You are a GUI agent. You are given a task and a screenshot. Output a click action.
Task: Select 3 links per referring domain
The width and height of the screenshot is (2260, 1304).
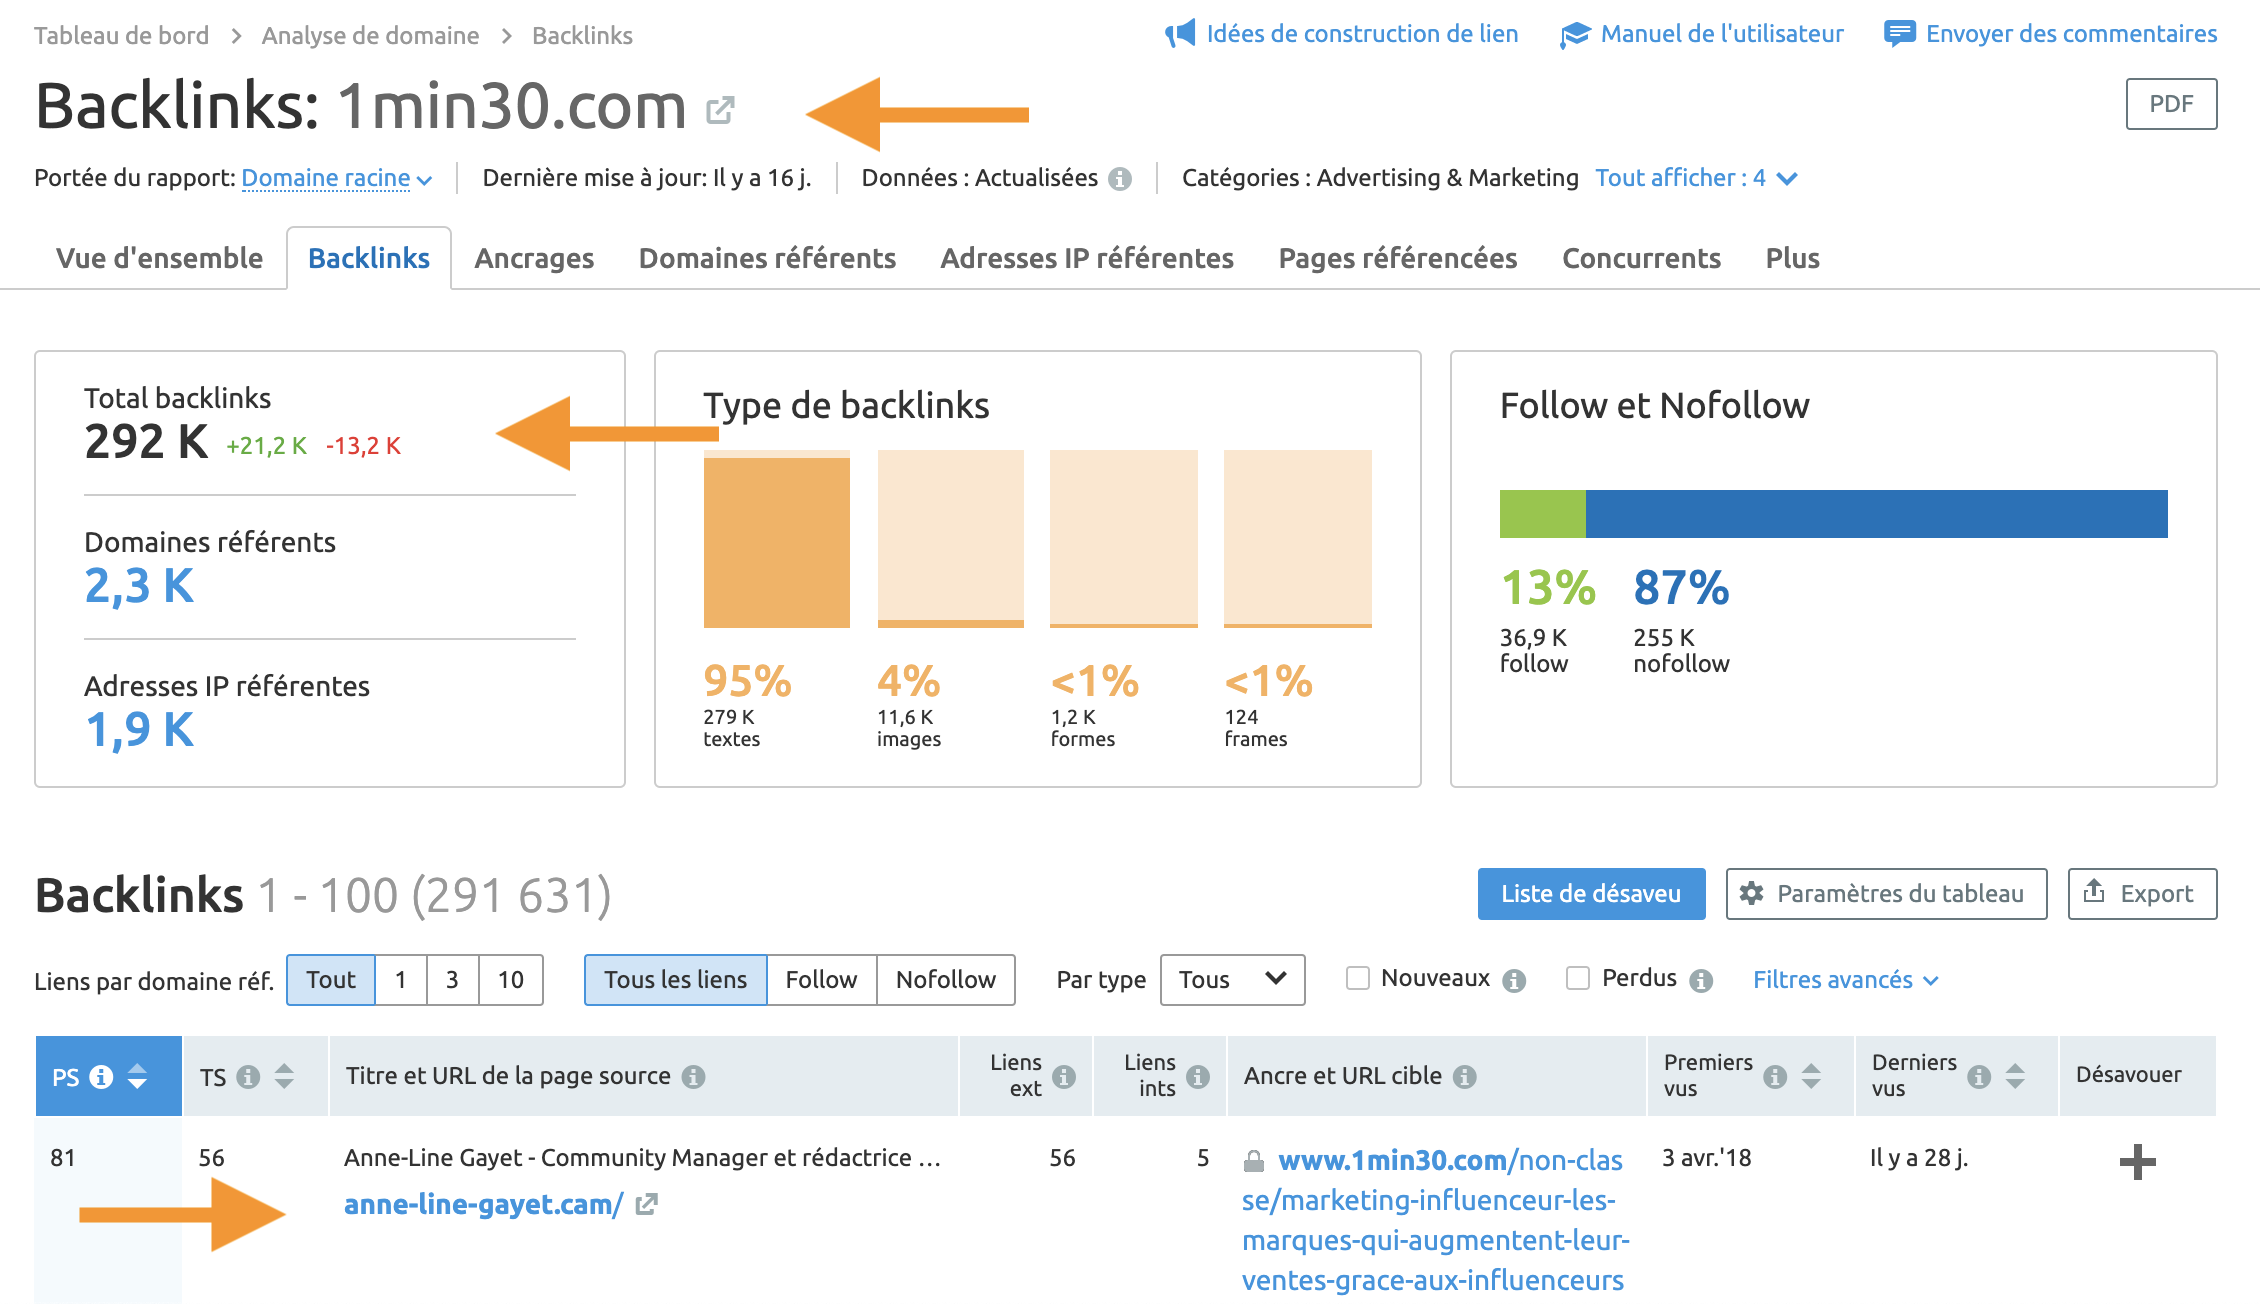coord(453,980)
